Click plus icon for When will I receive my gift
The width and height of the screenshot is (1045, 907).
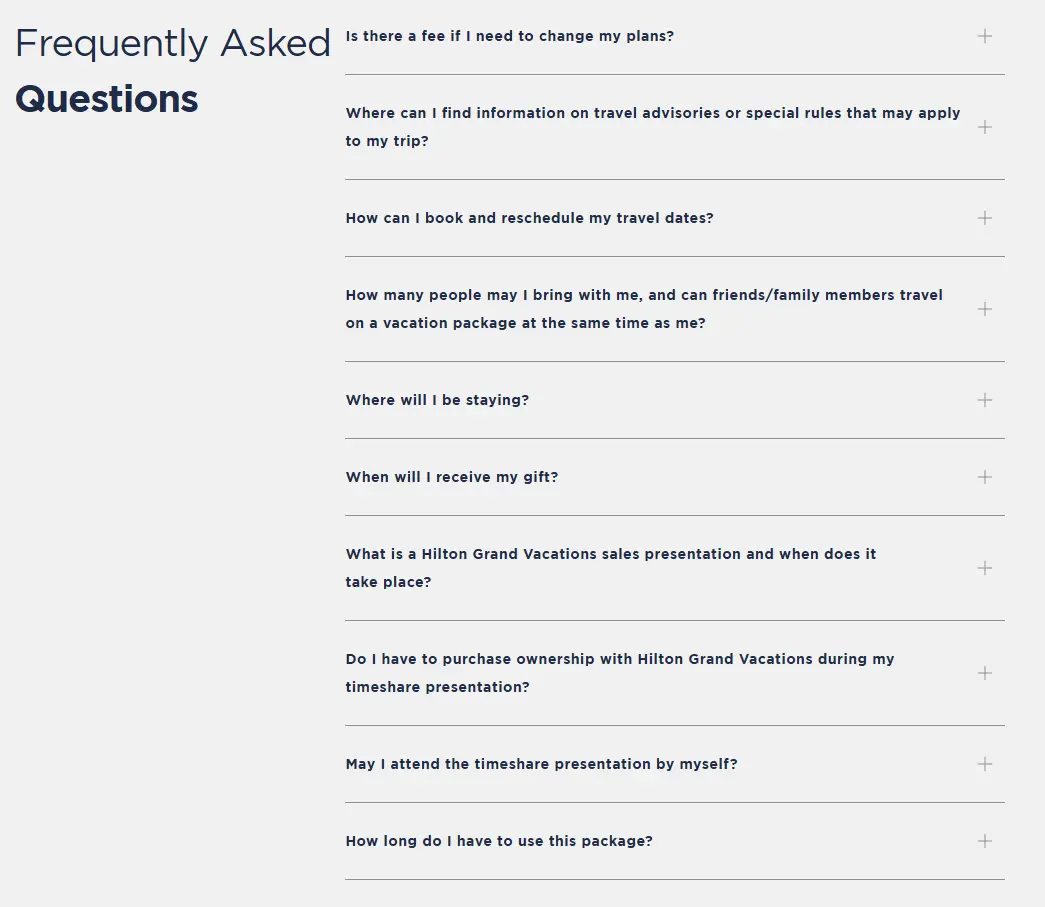click(984, 477)
